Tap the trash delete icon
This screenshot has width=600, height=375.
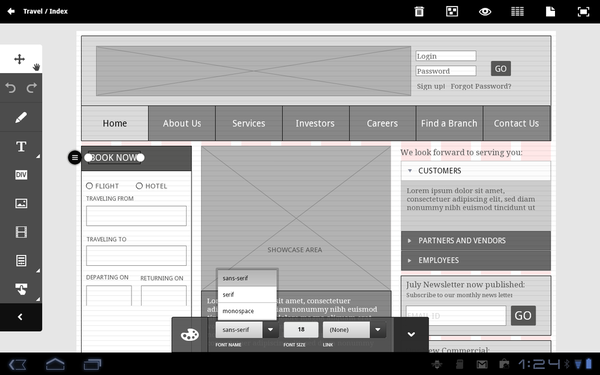(419, 11)
